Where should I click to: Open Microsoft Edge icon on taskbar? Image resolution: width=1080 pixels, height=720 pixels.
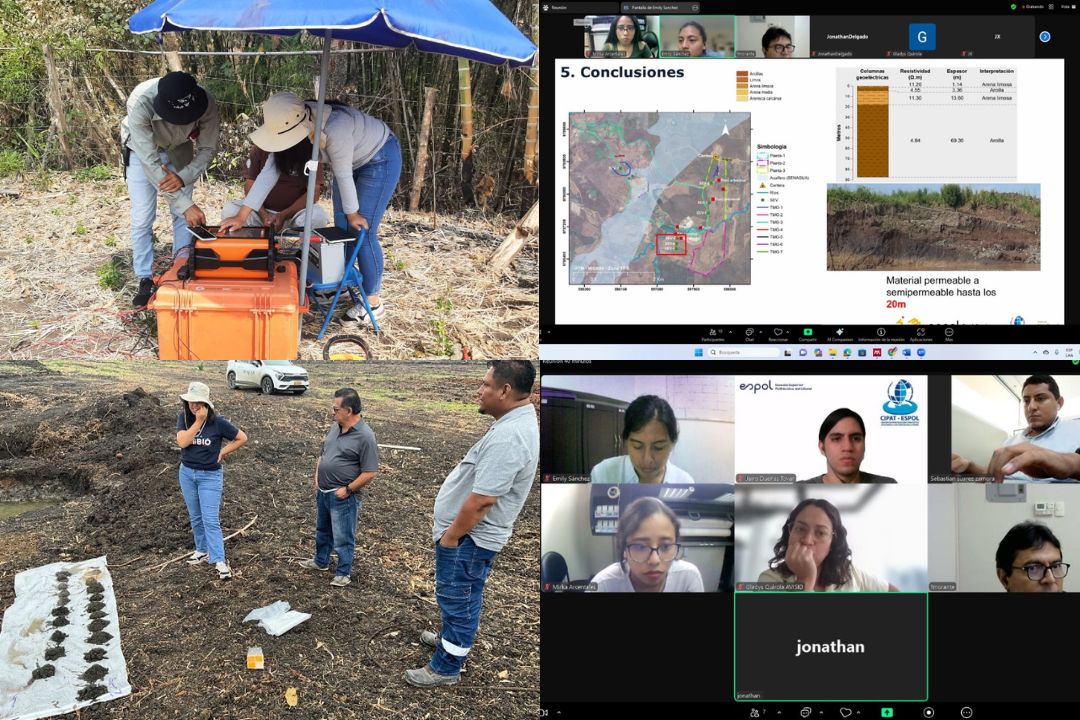pyautogui.click(x=847, y=353)
